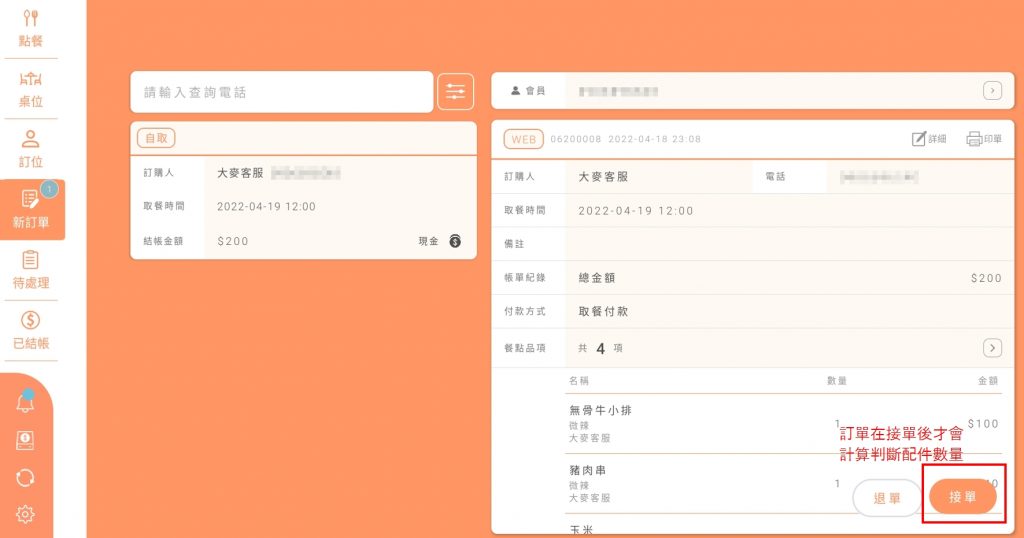
Task: Print the order with 印單
Action: coord(984,139)
